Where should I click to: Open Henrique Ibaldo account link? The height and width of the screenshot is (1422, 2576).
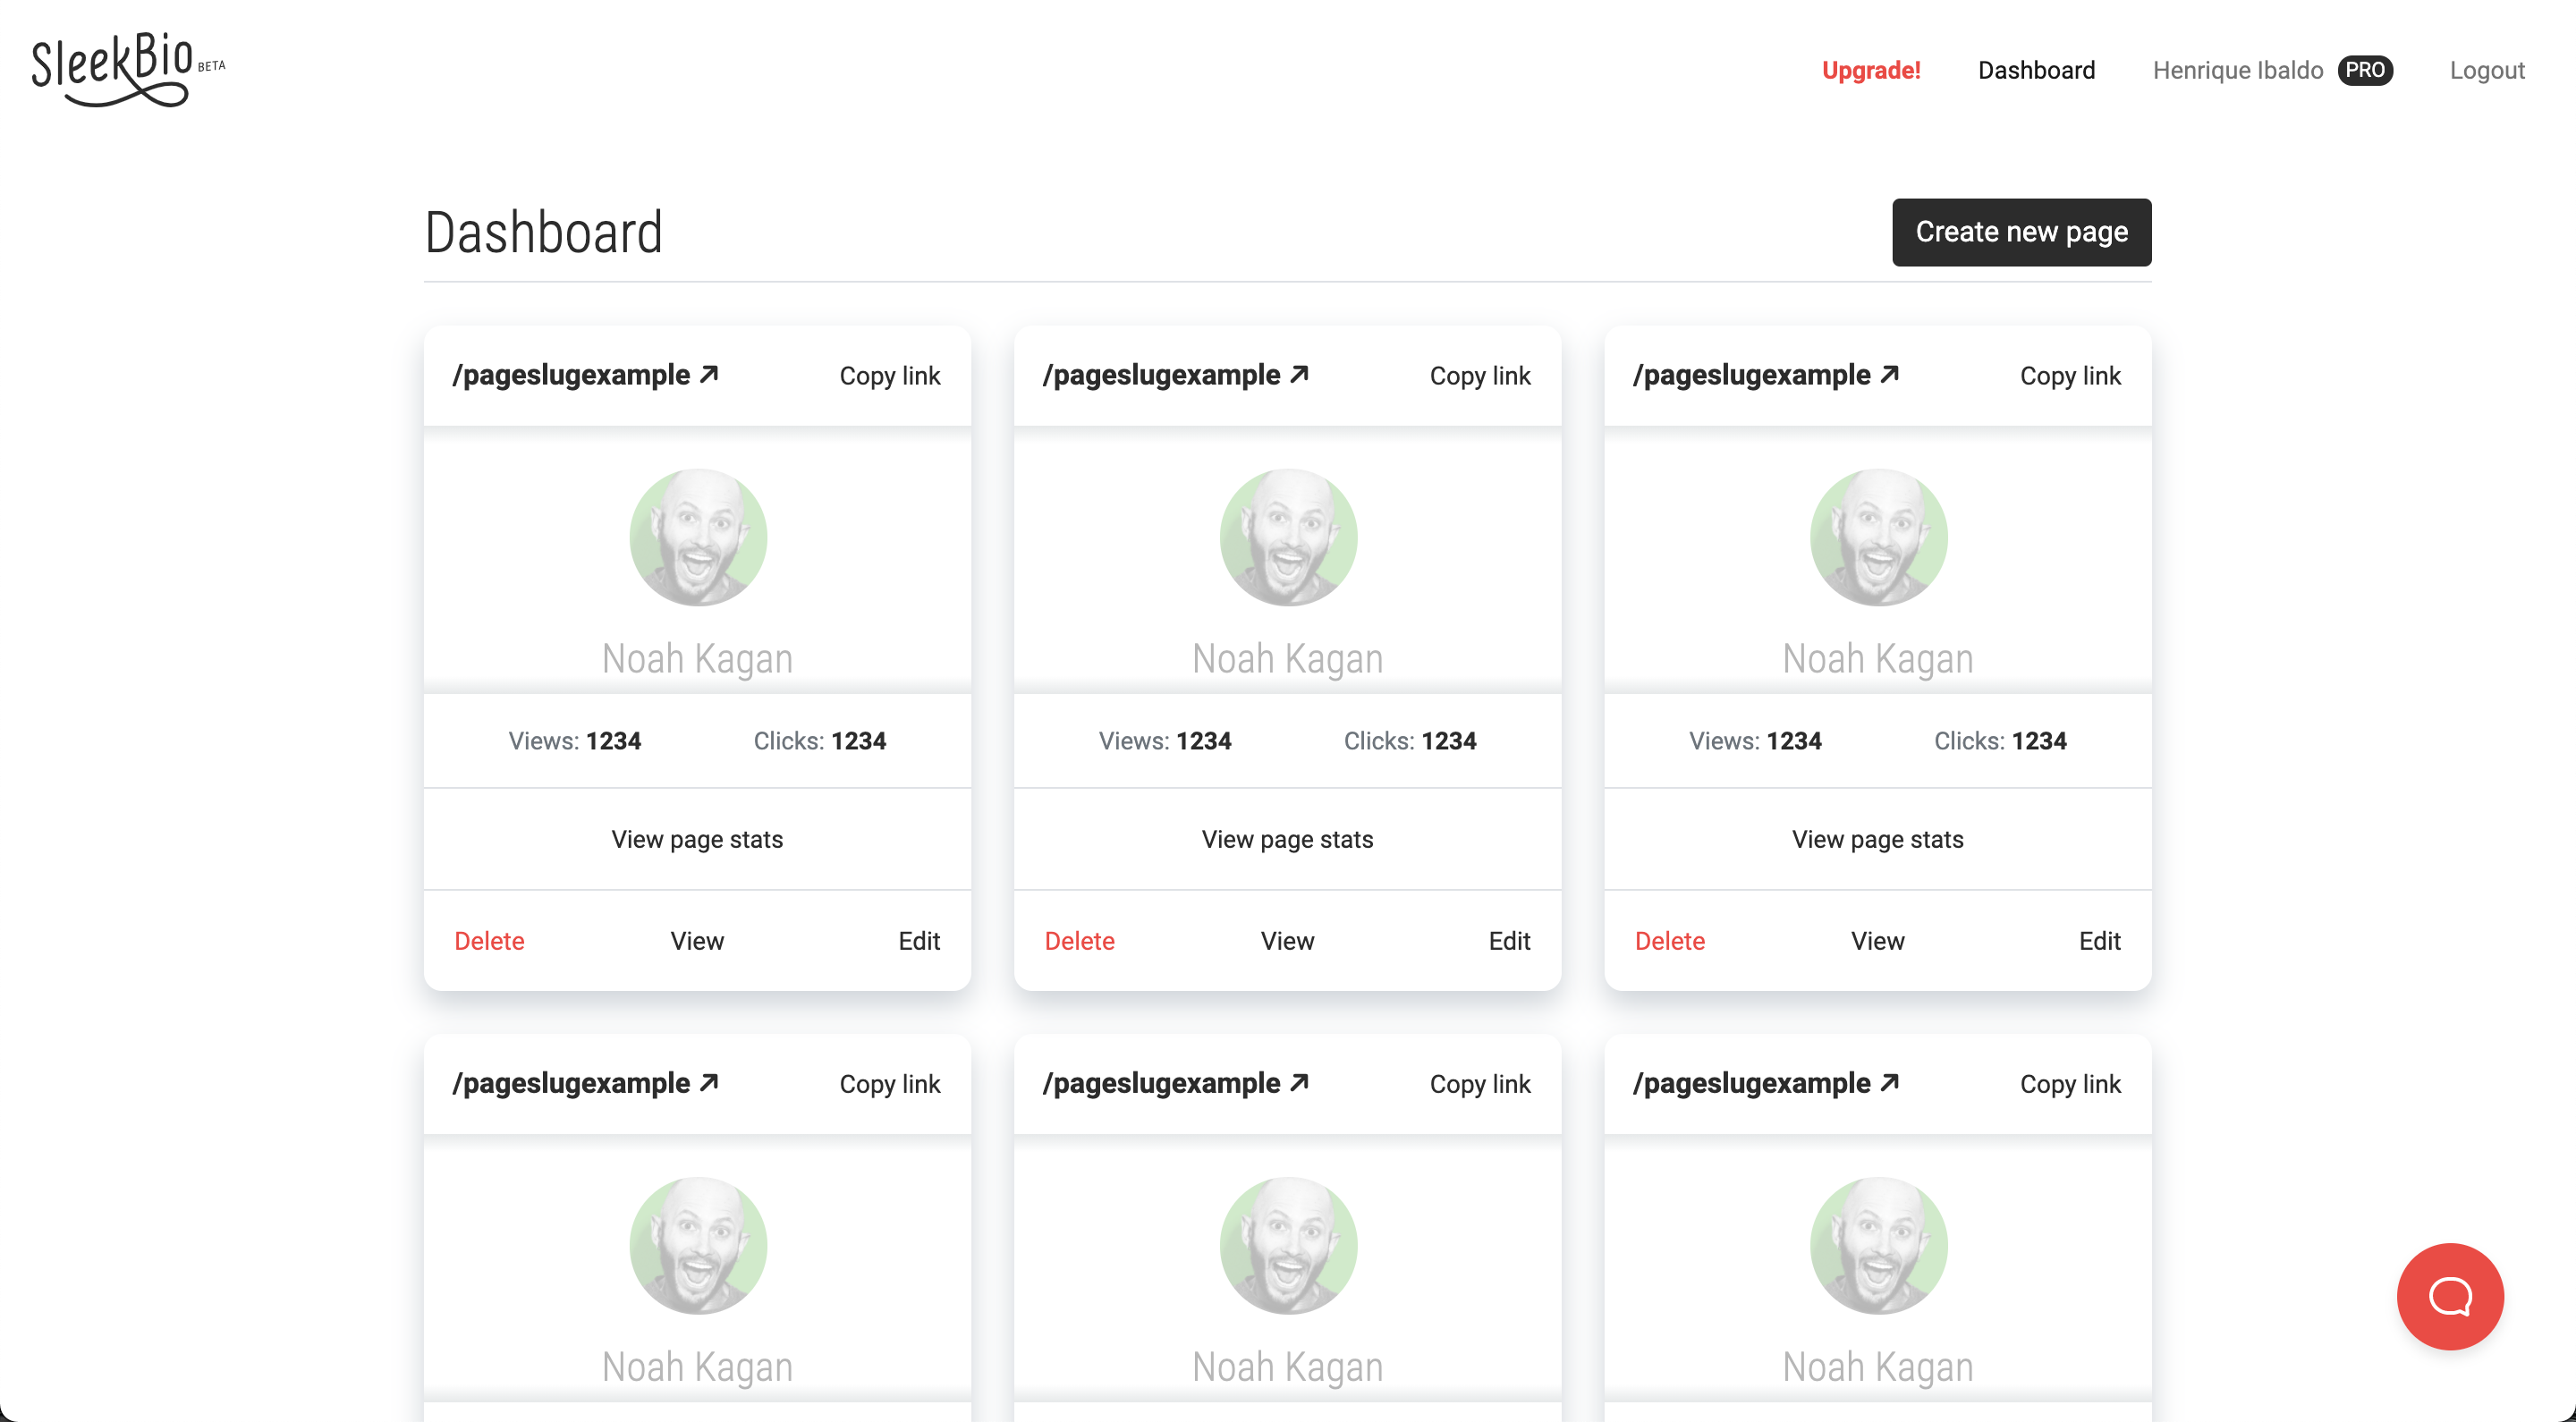coord(2237,70)
